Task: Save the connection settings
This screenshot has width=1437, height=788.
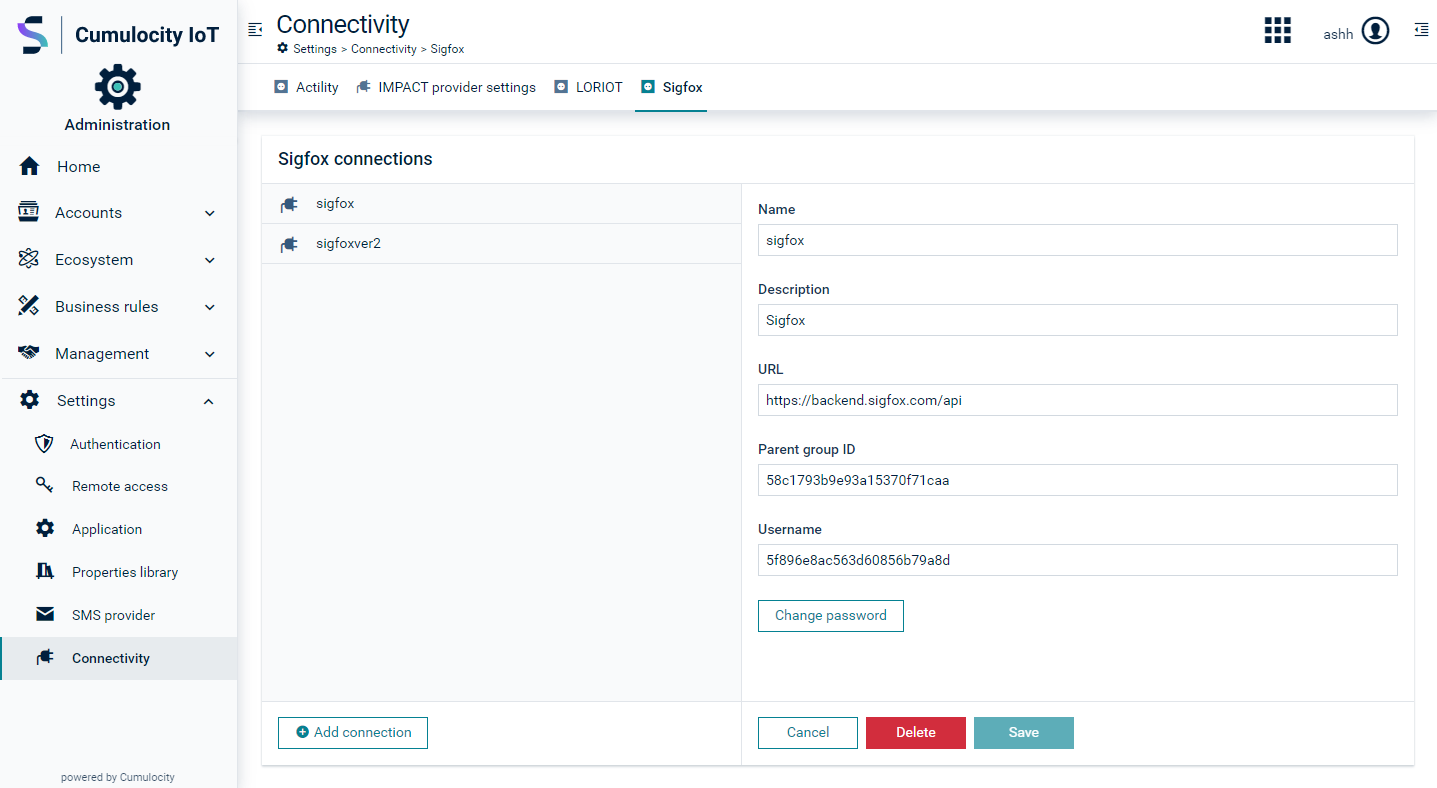Action: coord(1024,733)
